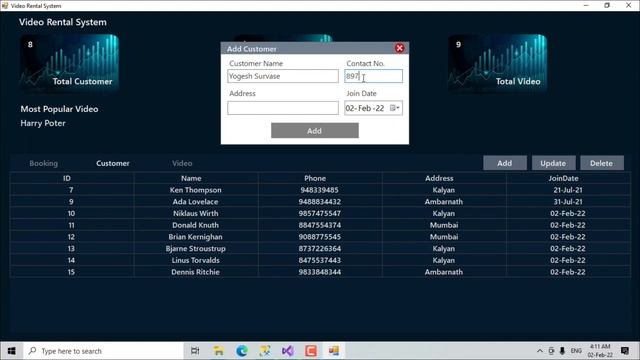This screenshot has width=640, height=360.
Task: Open the Video tab
Action: coord(182,163)
